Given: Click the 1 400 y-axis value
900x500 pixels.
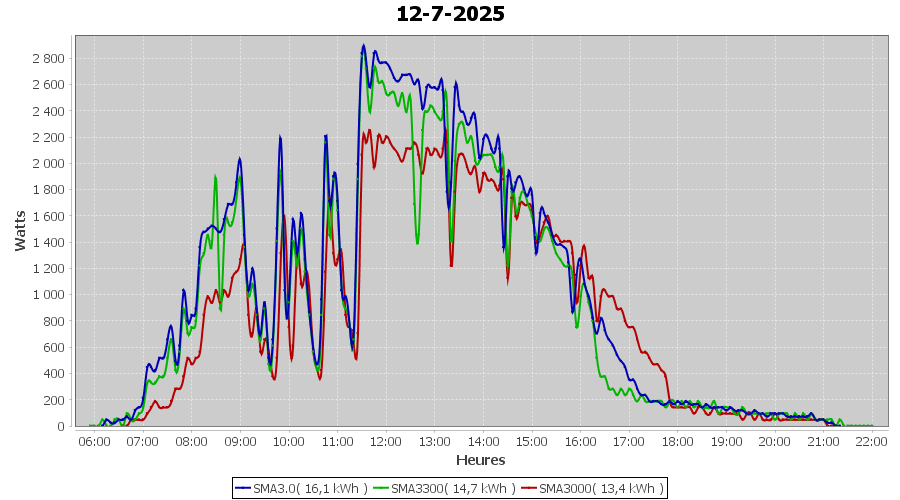Looking at the screenshot, I should tap(49, 242).
